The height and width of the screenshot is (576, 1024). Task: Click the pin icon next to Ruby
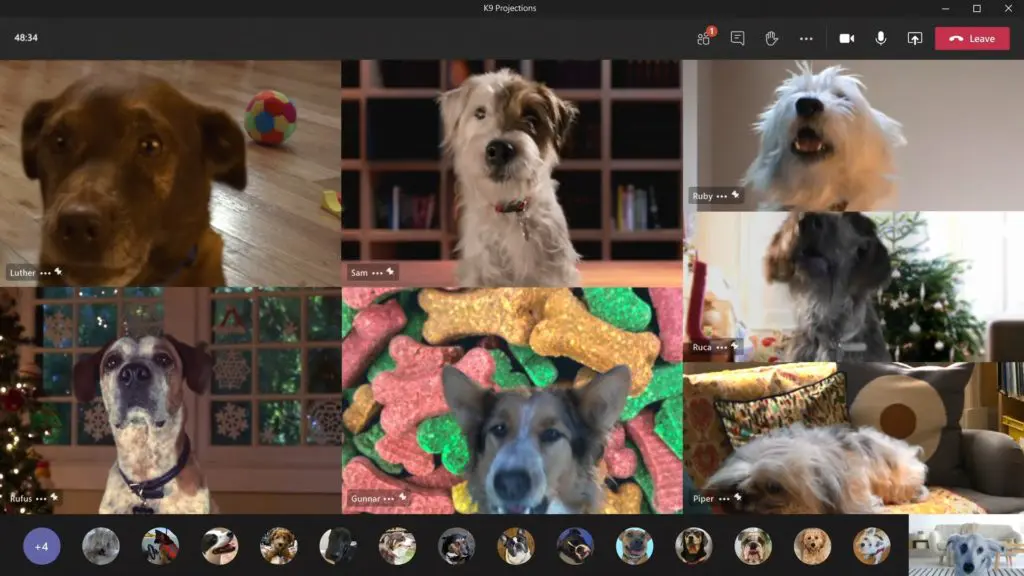tap(735, 195)
